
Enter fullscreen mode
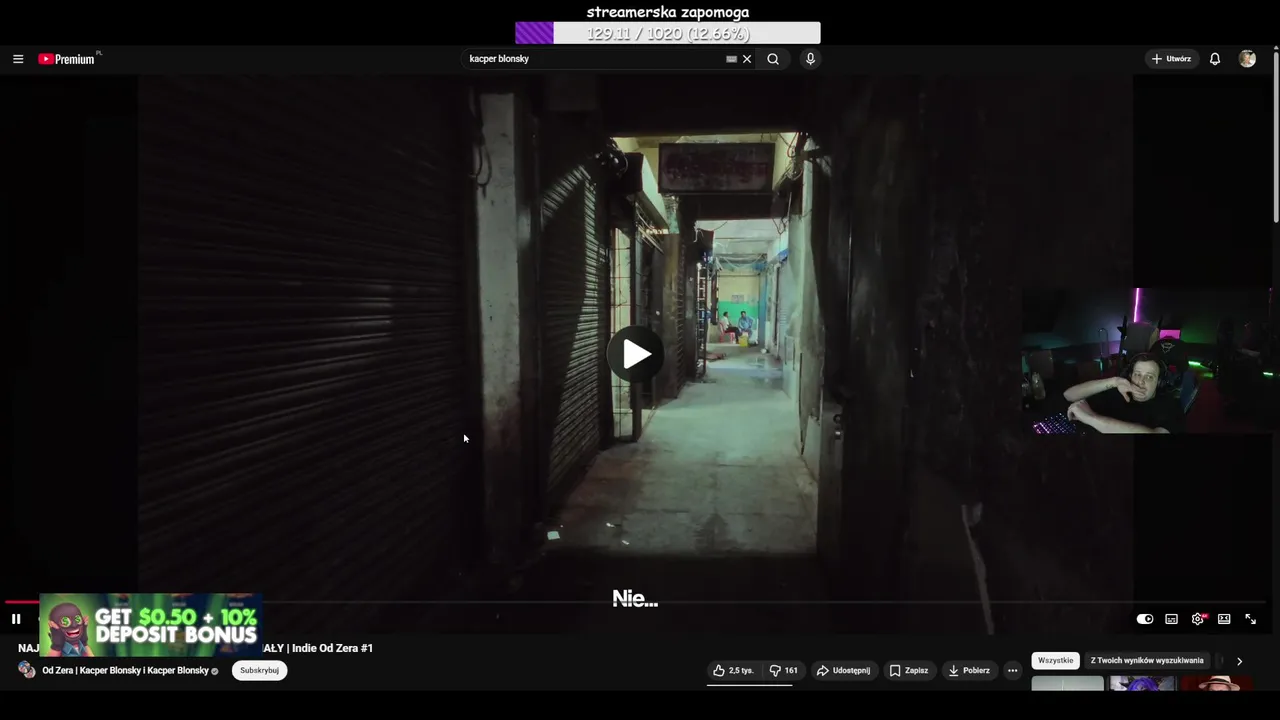click(1250, 619)
